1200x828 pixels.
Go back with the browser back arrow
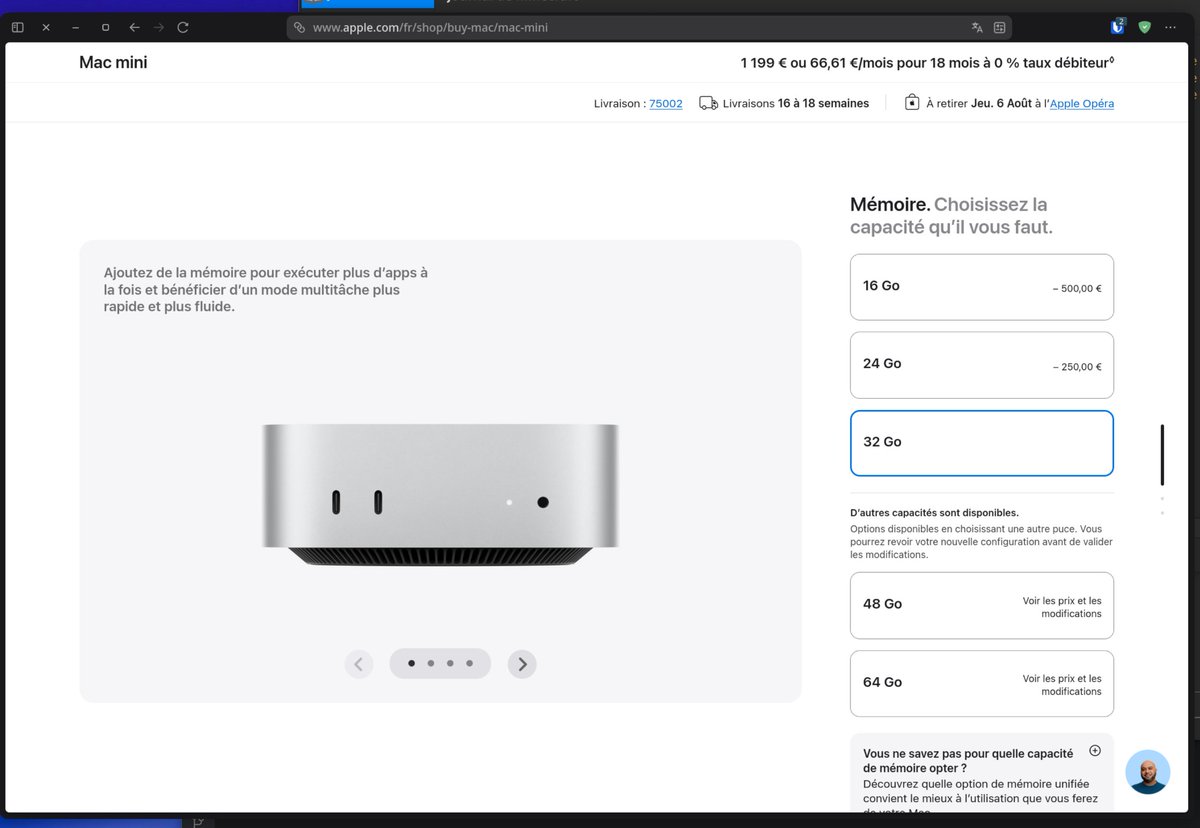pyautogui.click(x=134, y=27)
